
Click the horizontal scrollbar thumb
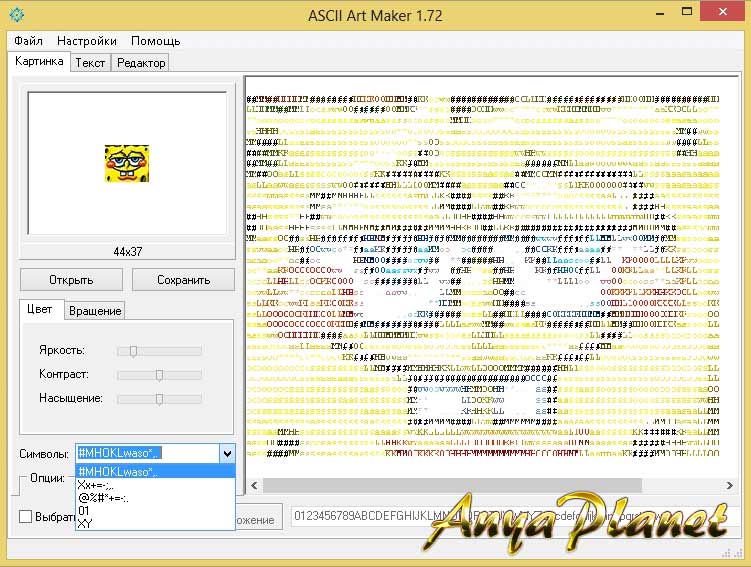[x=452, y=486]
